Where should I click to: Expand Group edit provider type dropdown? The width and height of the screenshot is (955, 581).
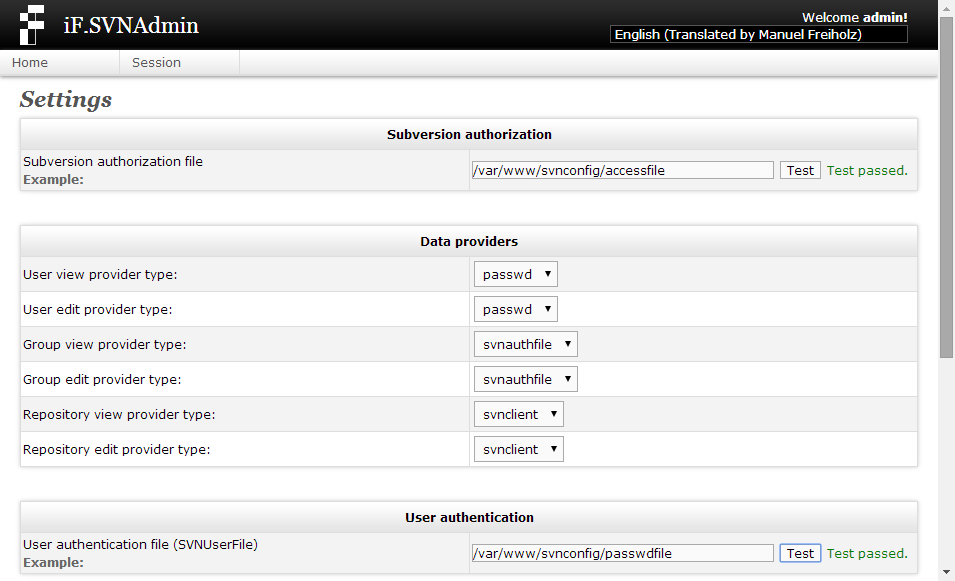pos(526,379)
